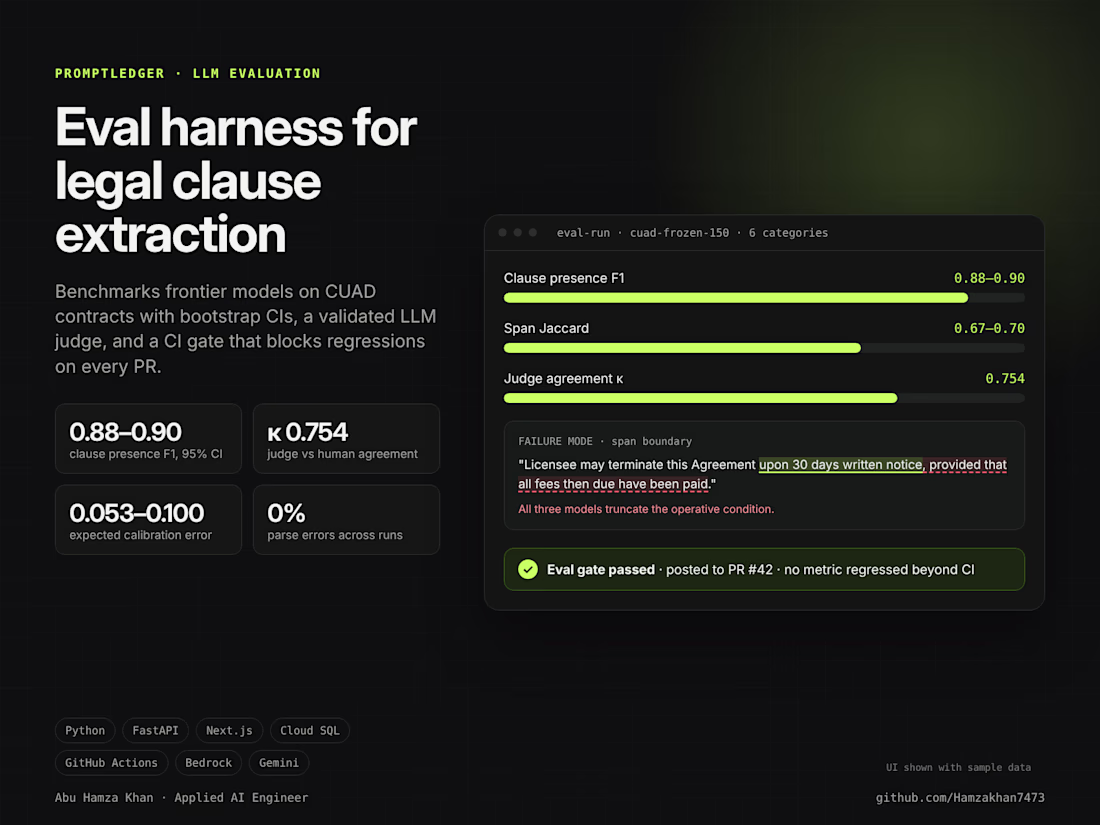Screen dimensions: 1100x825
Task: Choose the Cloud SQL tag
Action: coord(309,730)
